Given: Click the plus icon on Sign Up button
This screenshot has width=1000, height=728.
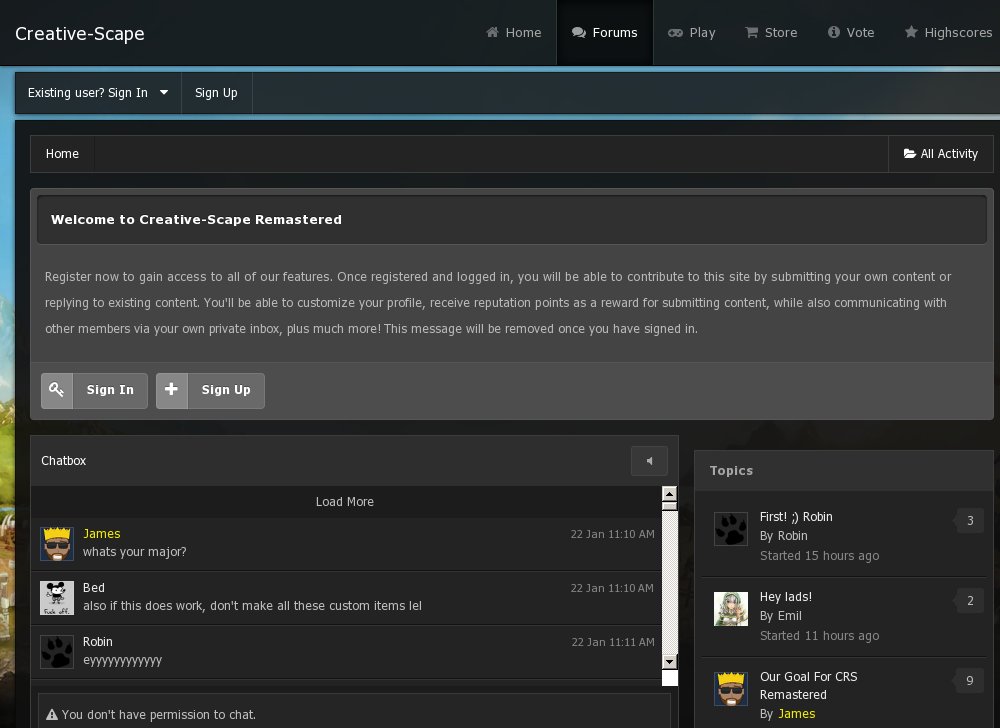Looking at the screenshot, I should 172,390.
